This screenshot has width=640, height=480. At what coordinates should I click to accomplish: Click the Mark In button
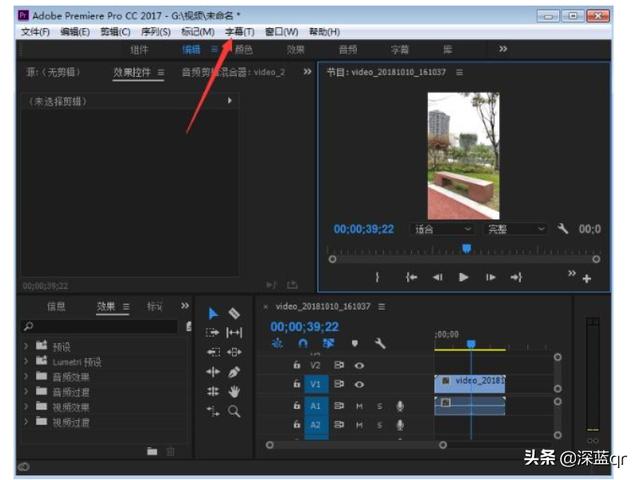[377, 278]
